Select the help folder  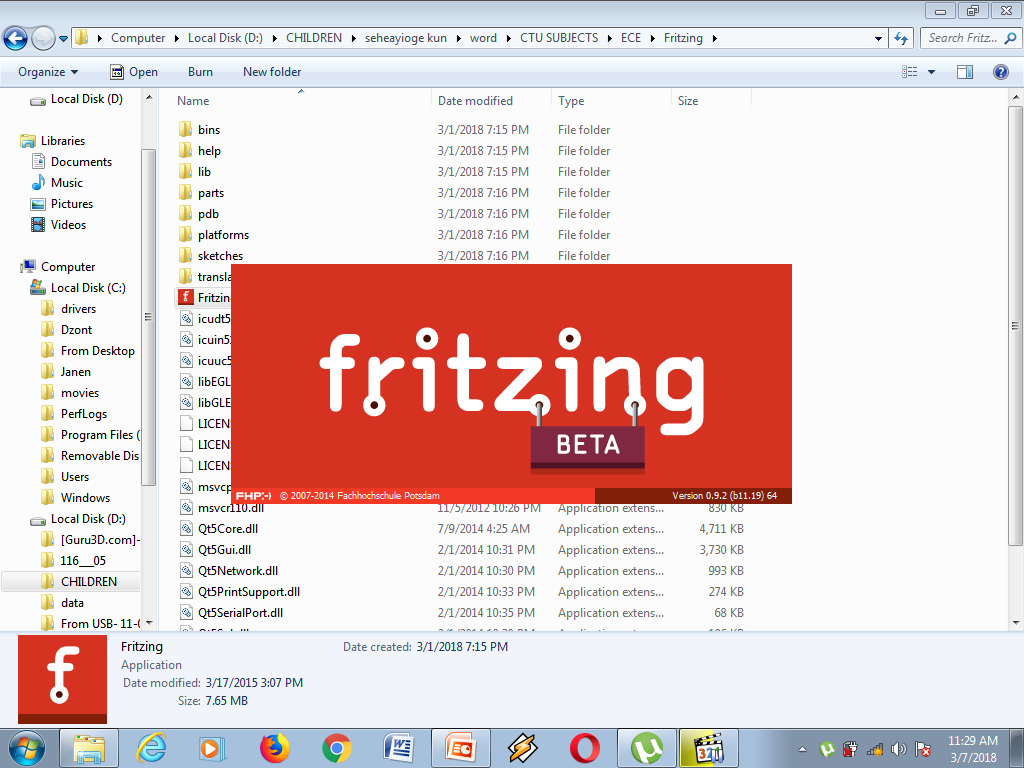(x=209, y=151)
